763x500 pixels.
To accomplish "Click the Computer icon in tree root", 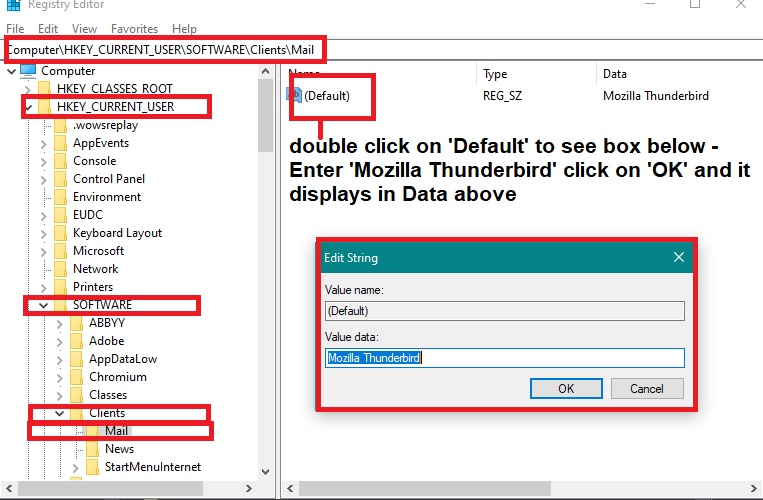I will pos(28,71).
